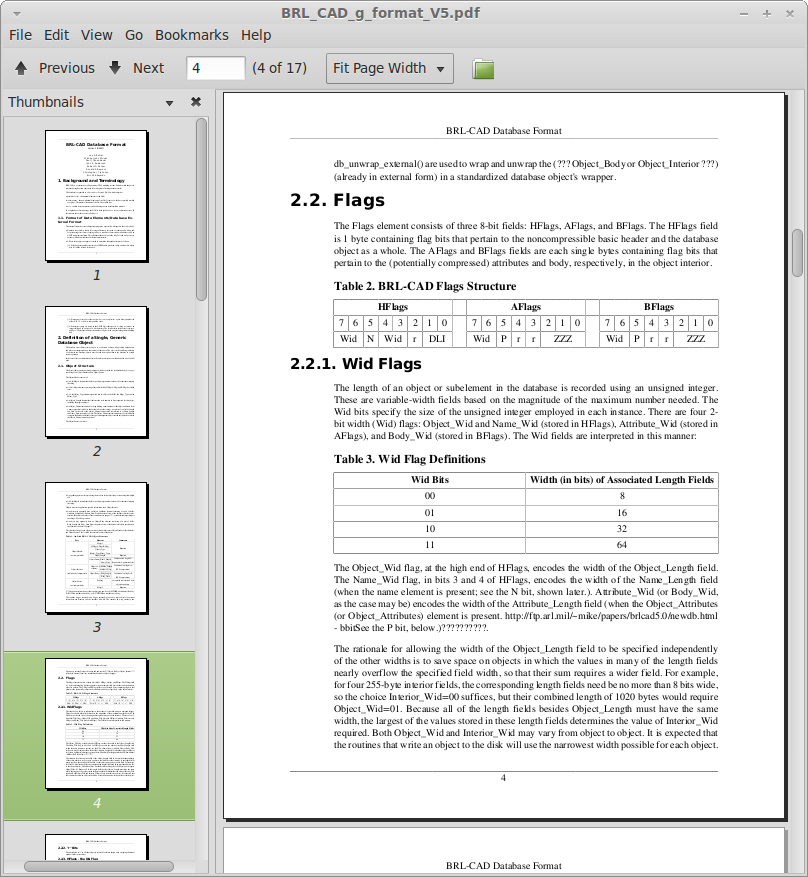Select the page 3 thumbnail
Viewport: 808px width, 877px height.
click(97, 547)
